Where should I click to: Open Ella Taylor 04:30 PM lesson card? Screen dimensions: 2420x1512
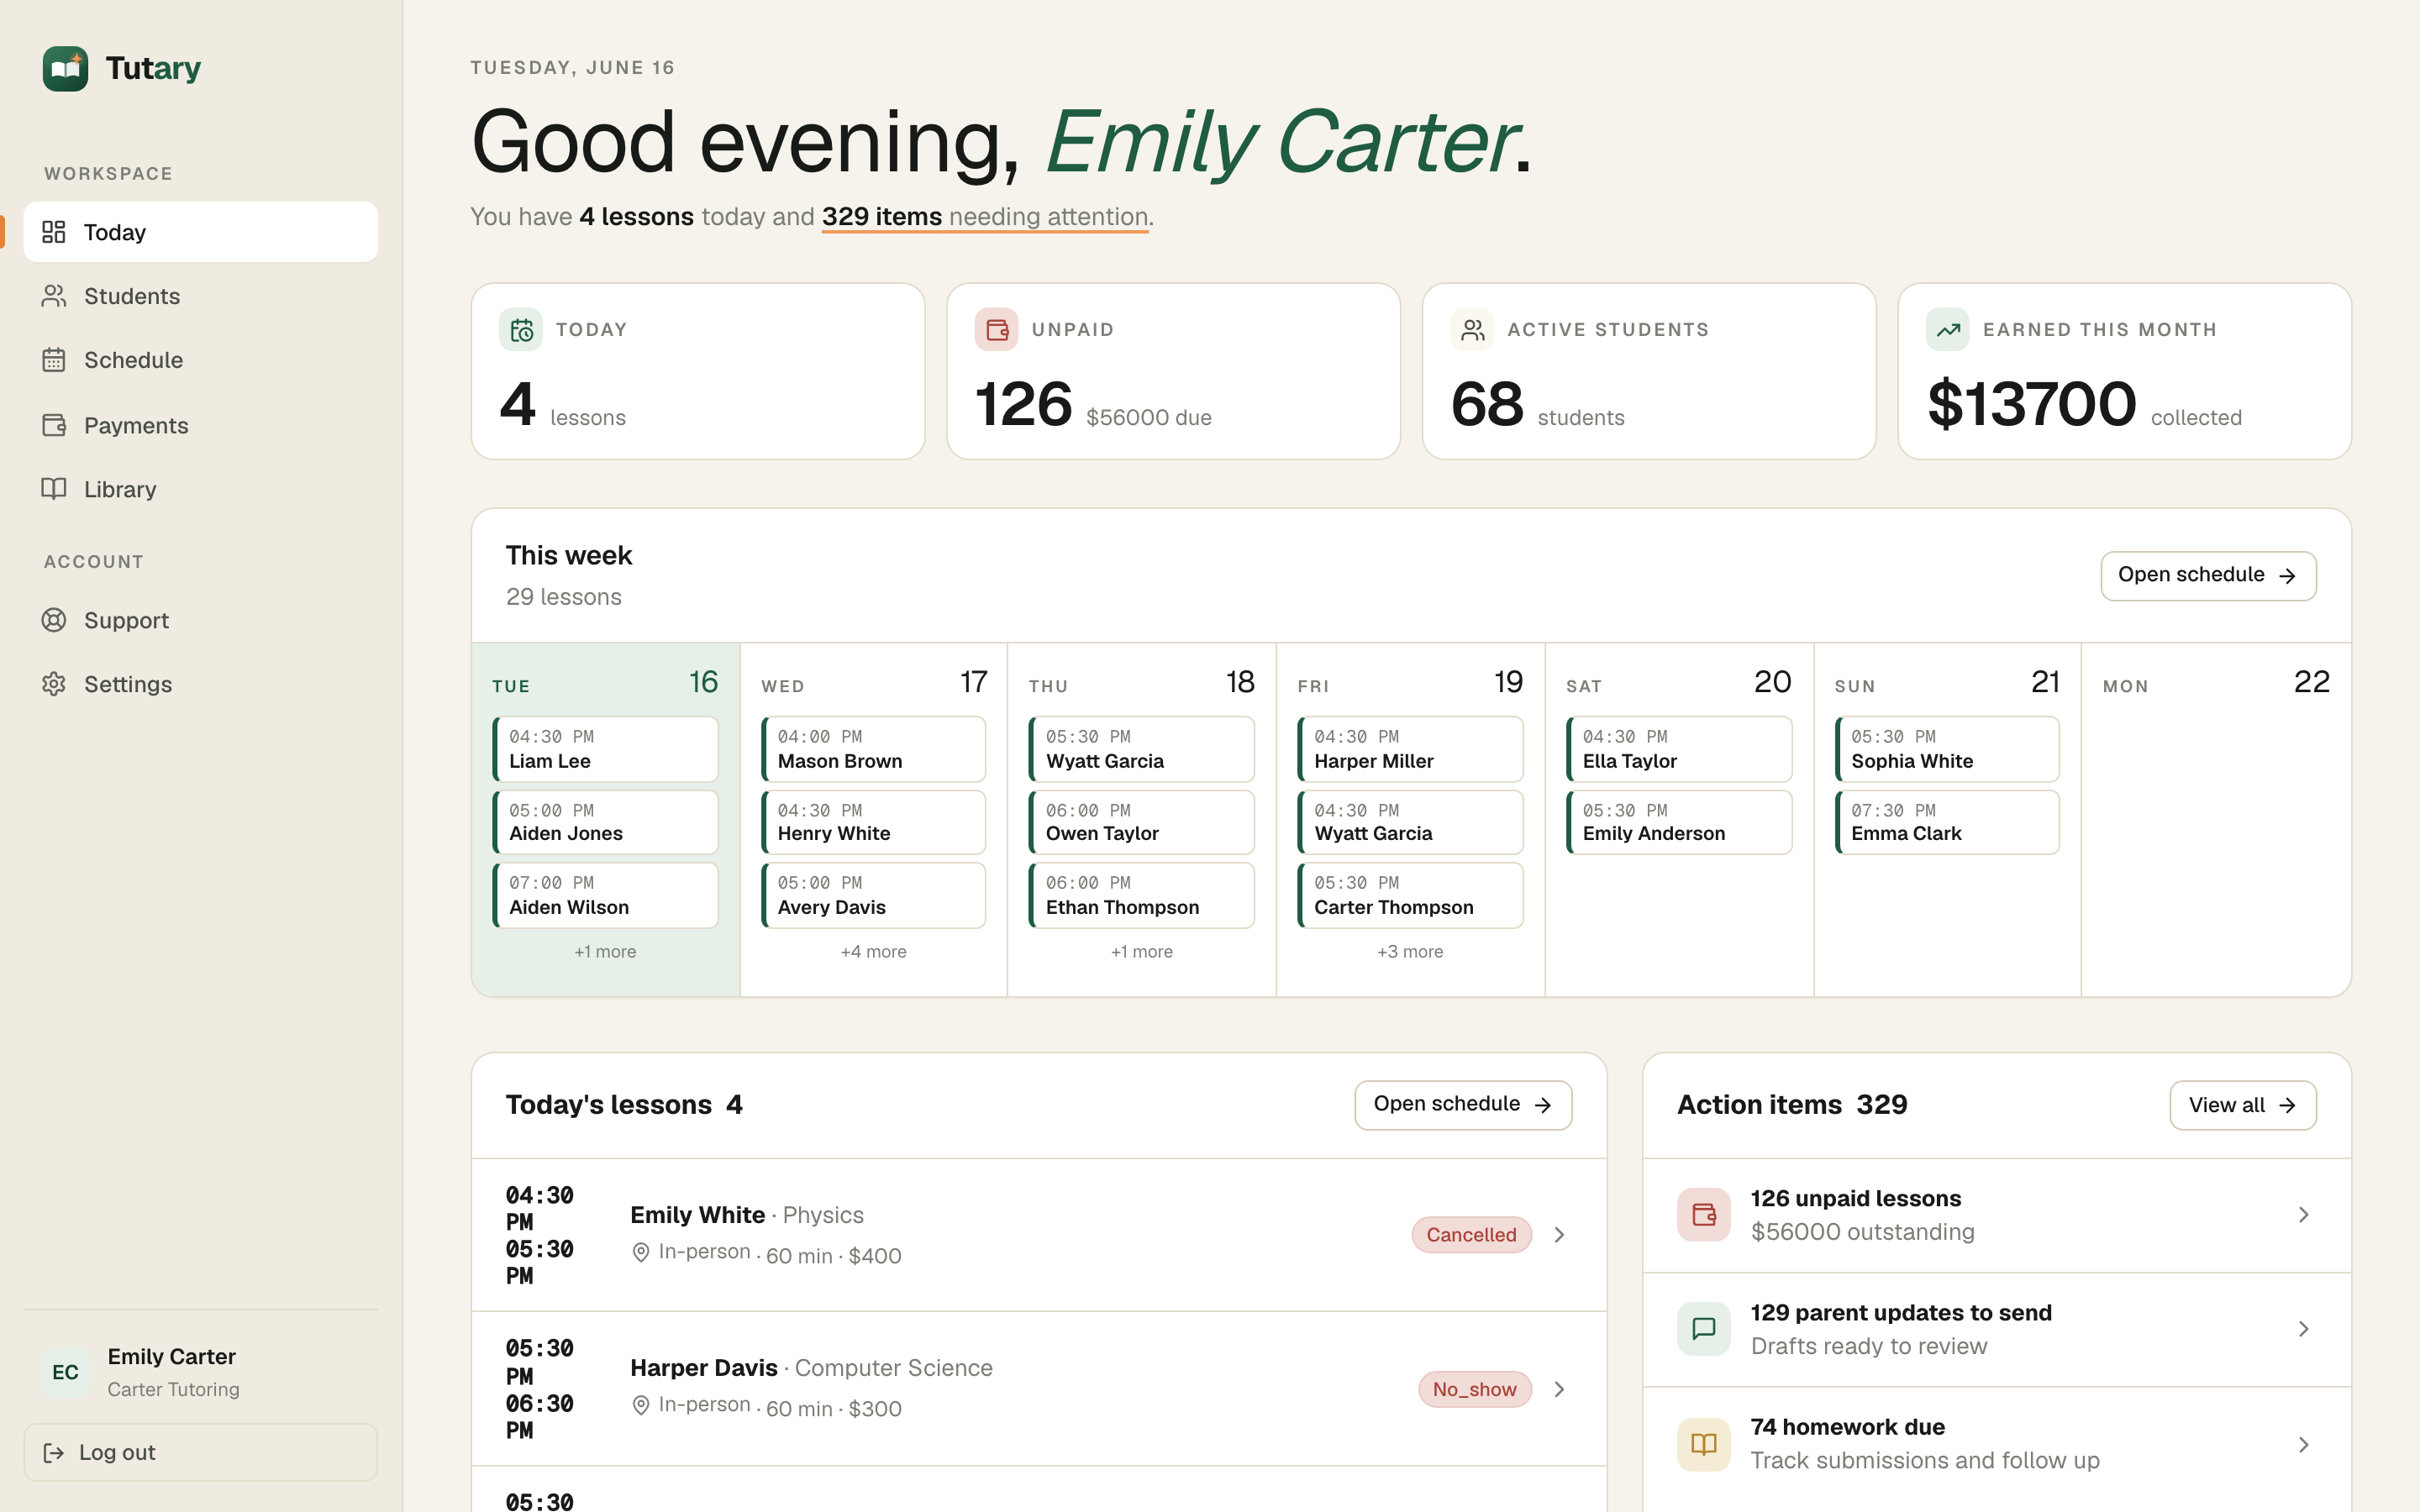(x=1679, y=749)
